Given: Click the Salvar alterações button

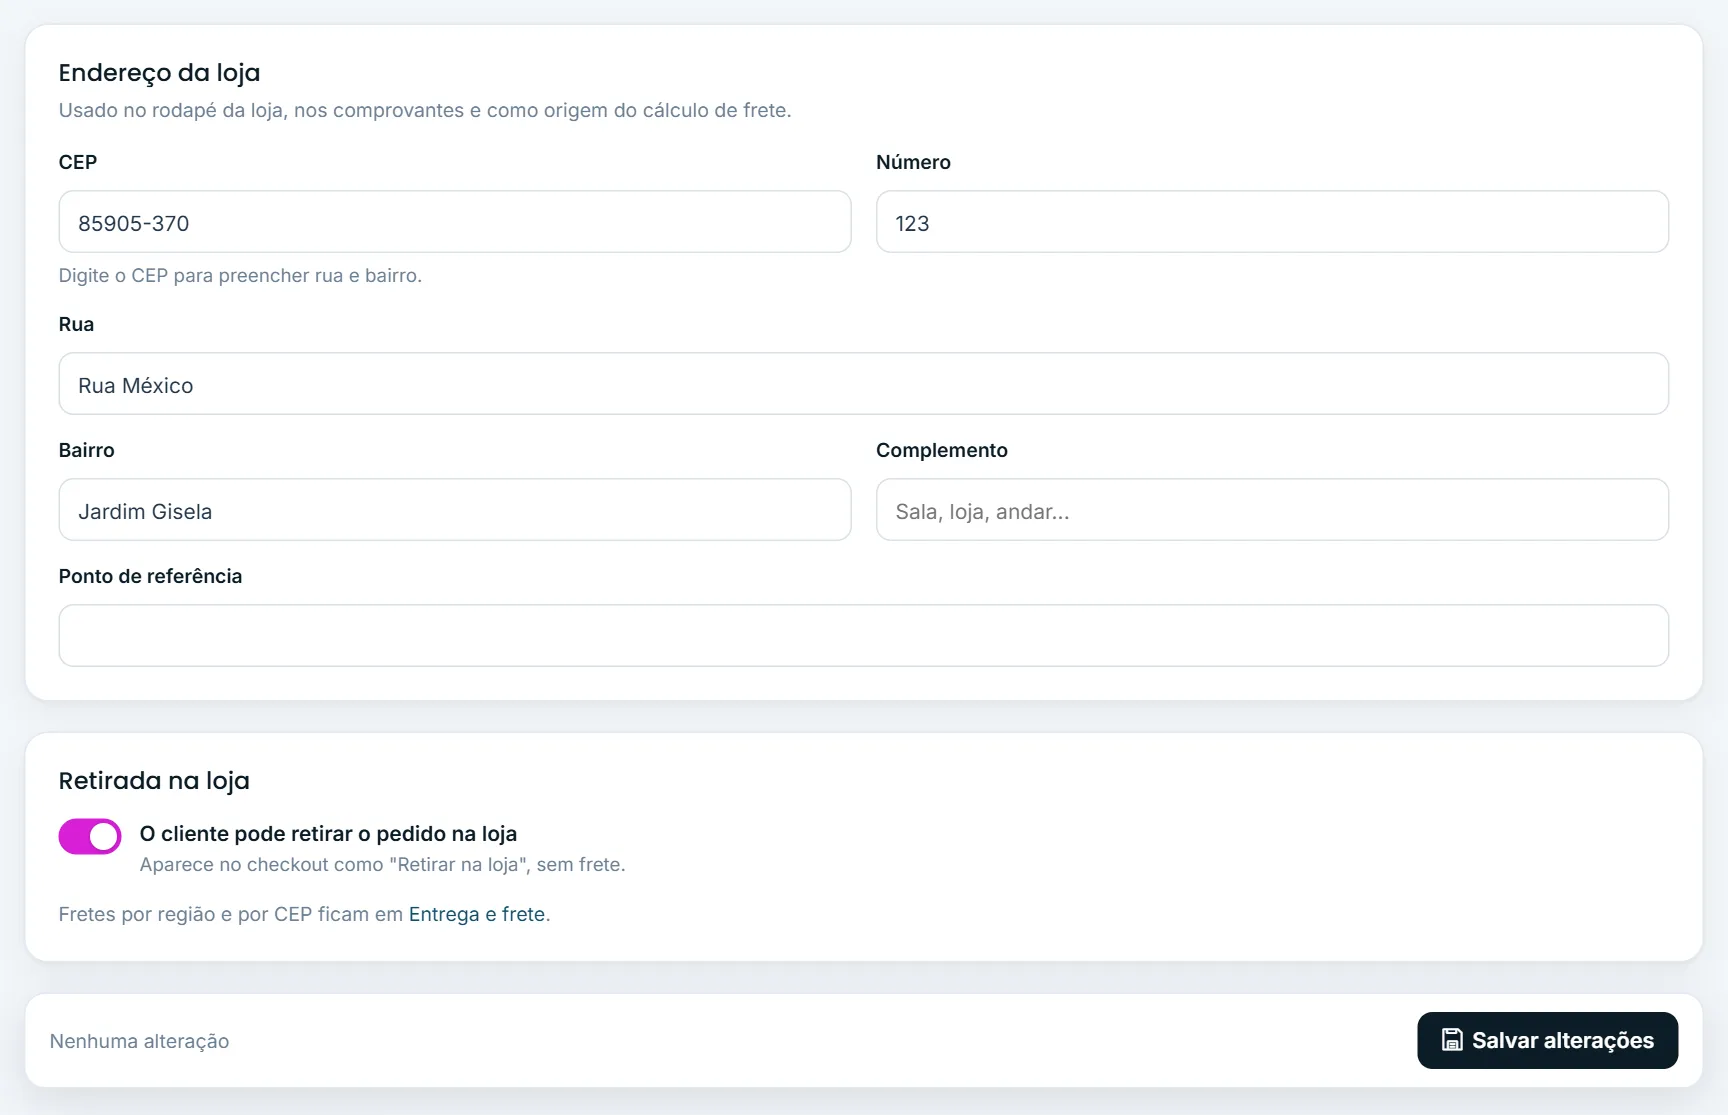Looking at the screenshot, I should coord(1547,1040).
